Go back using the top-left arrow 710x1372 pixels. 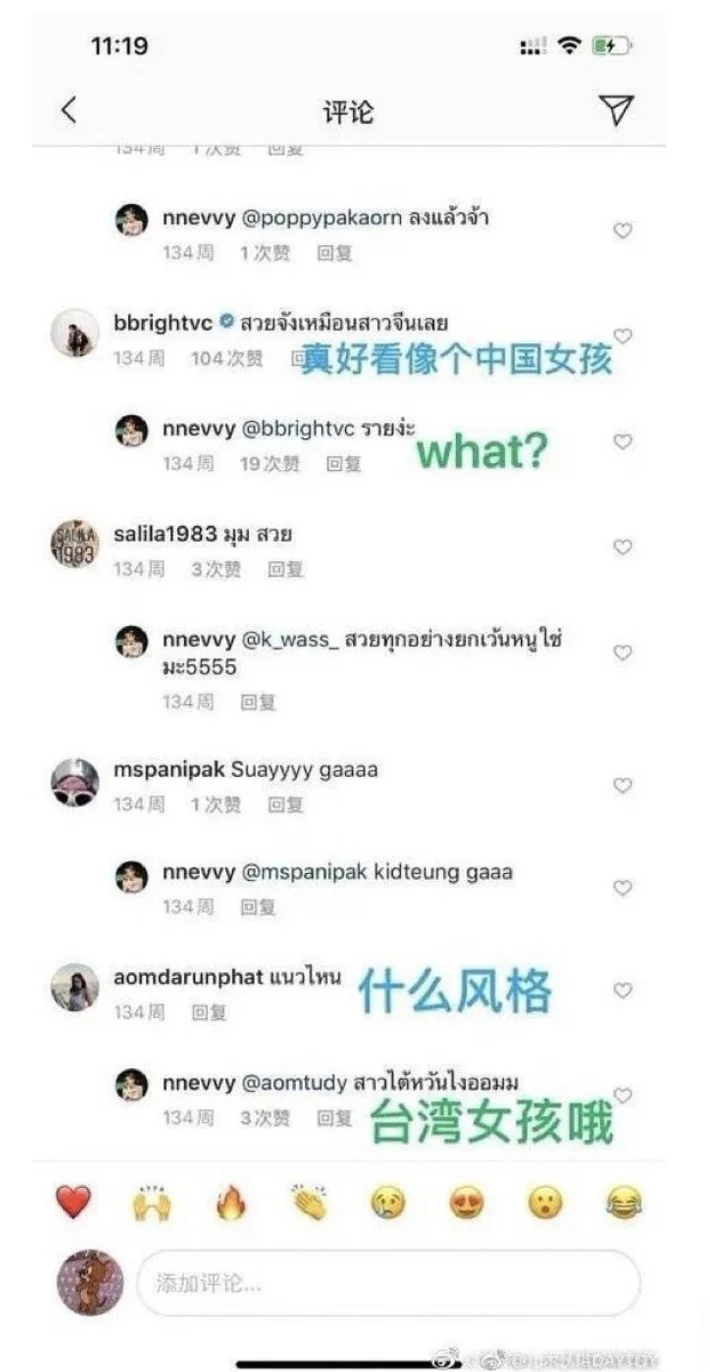[x=69, y=110]
